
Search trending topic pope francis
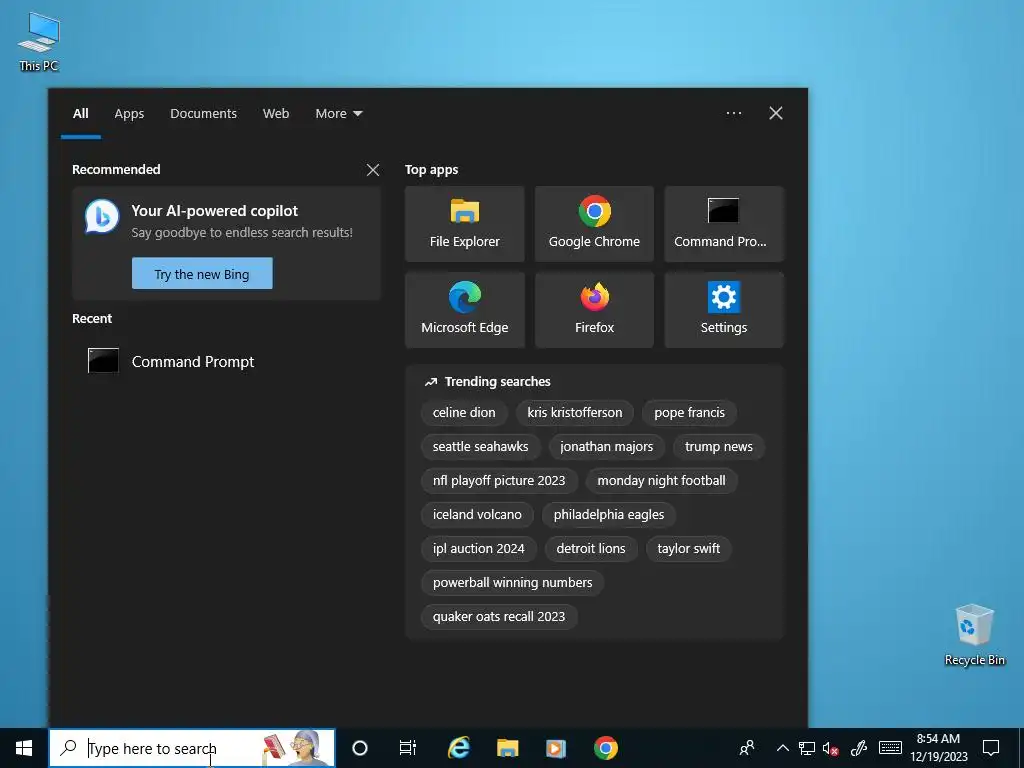point(689,413)
